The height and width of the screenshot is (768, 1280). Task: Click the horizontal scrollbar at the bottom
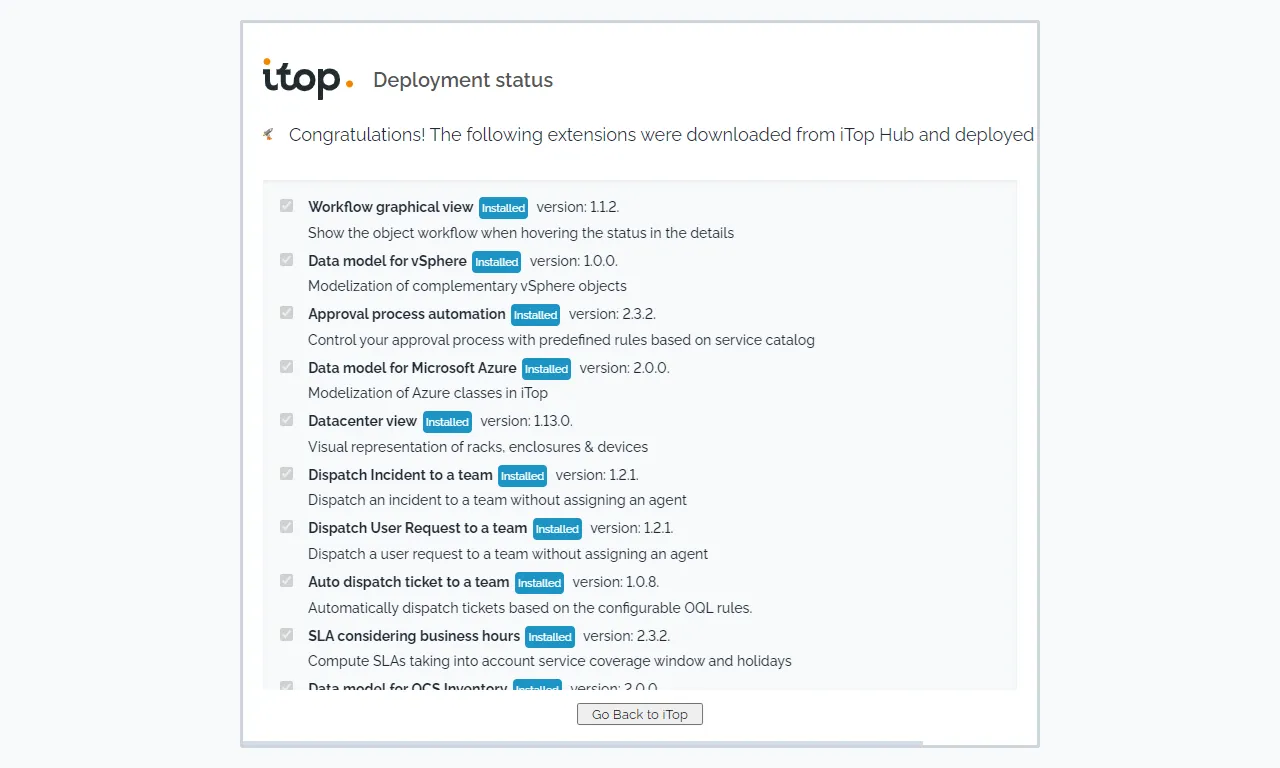pyautogui.click(x=582, y=743)
